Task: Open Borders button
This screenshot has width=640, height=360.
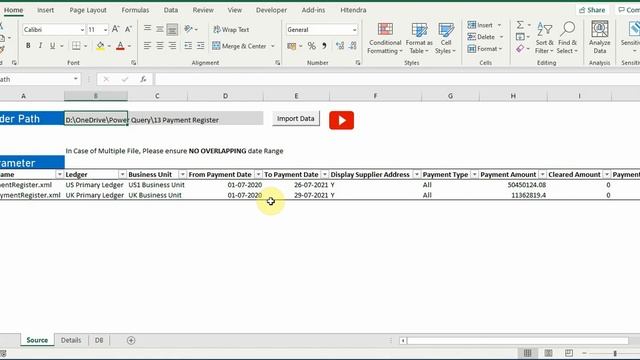Action: pos(76,46)
